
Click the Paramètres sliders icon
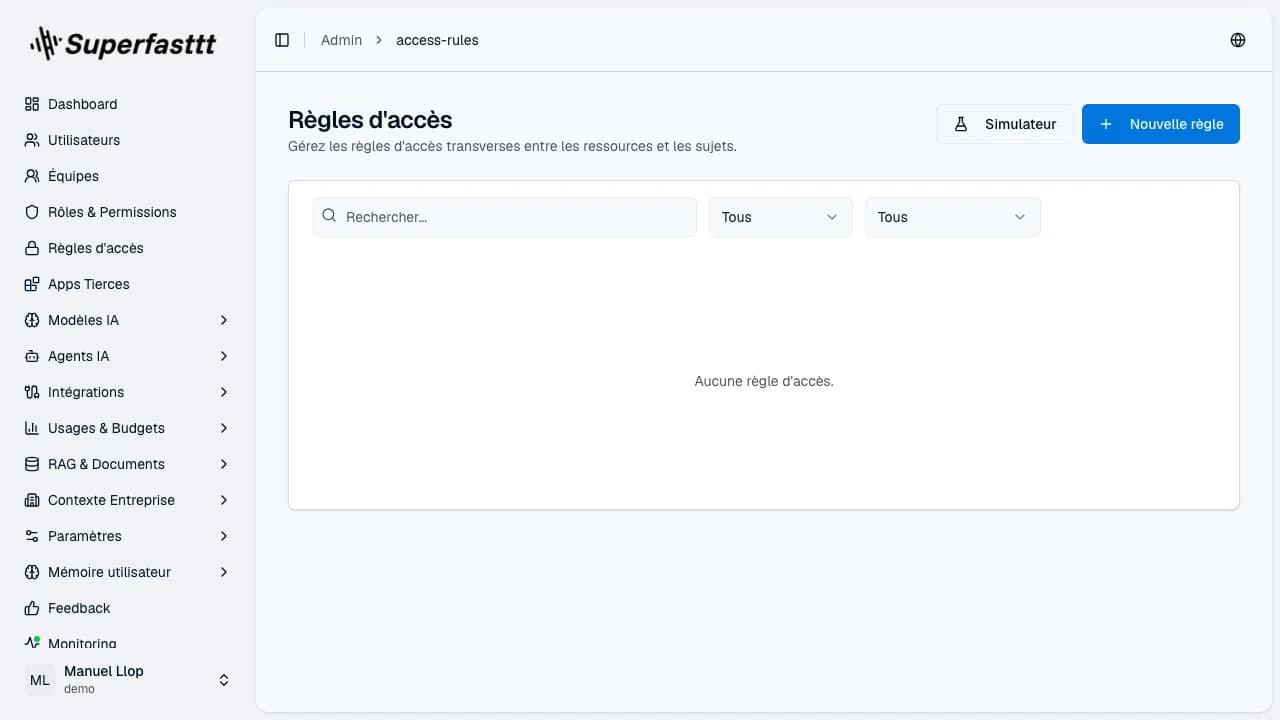click(x=32, y=536)
